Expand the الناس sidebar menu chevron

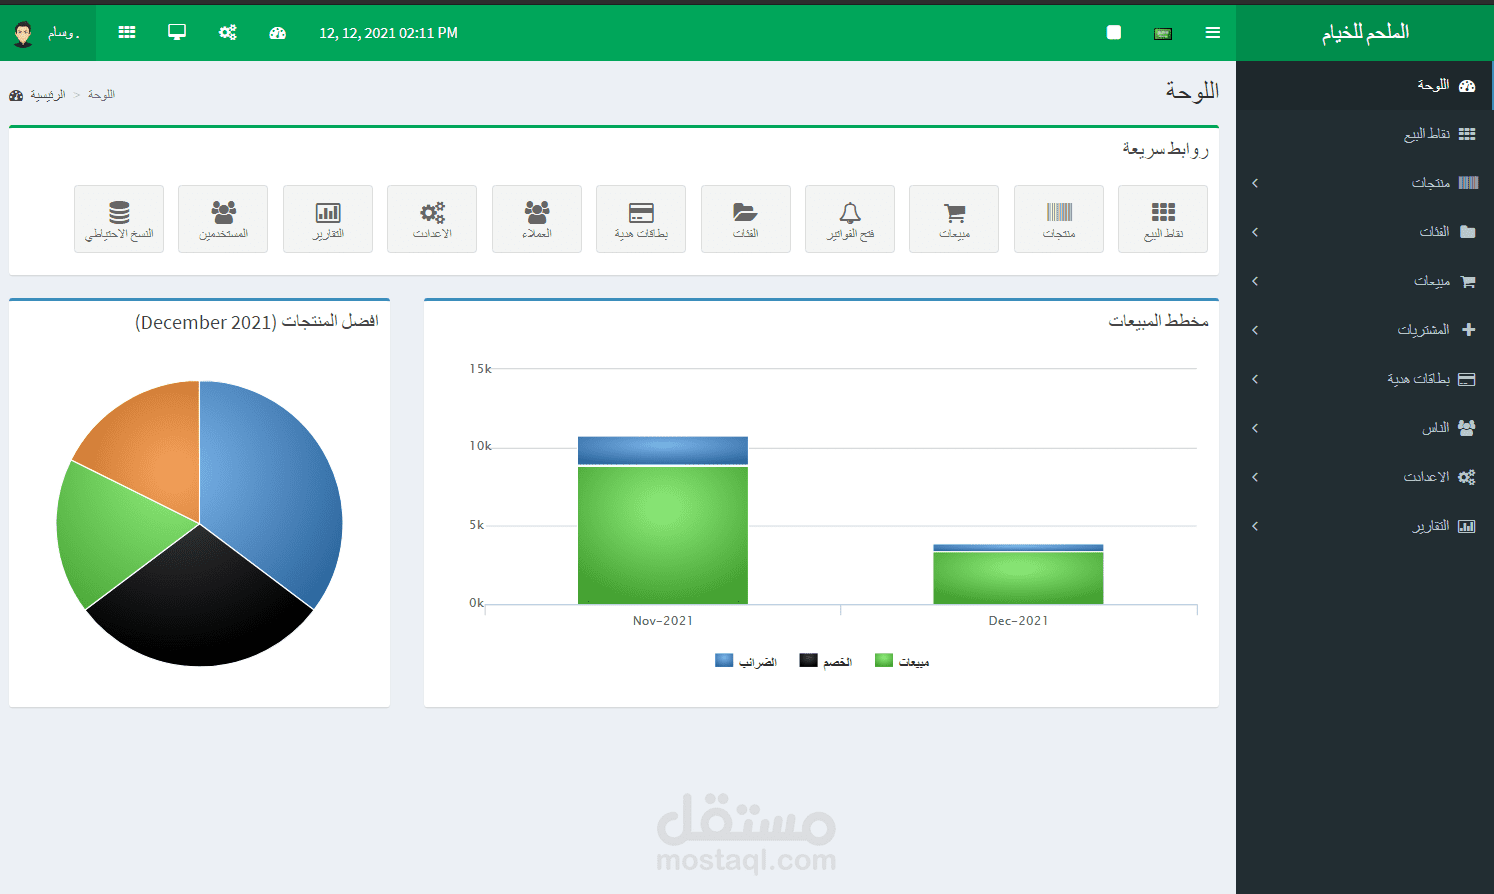pyautogui.click(x=1255, y=428)
